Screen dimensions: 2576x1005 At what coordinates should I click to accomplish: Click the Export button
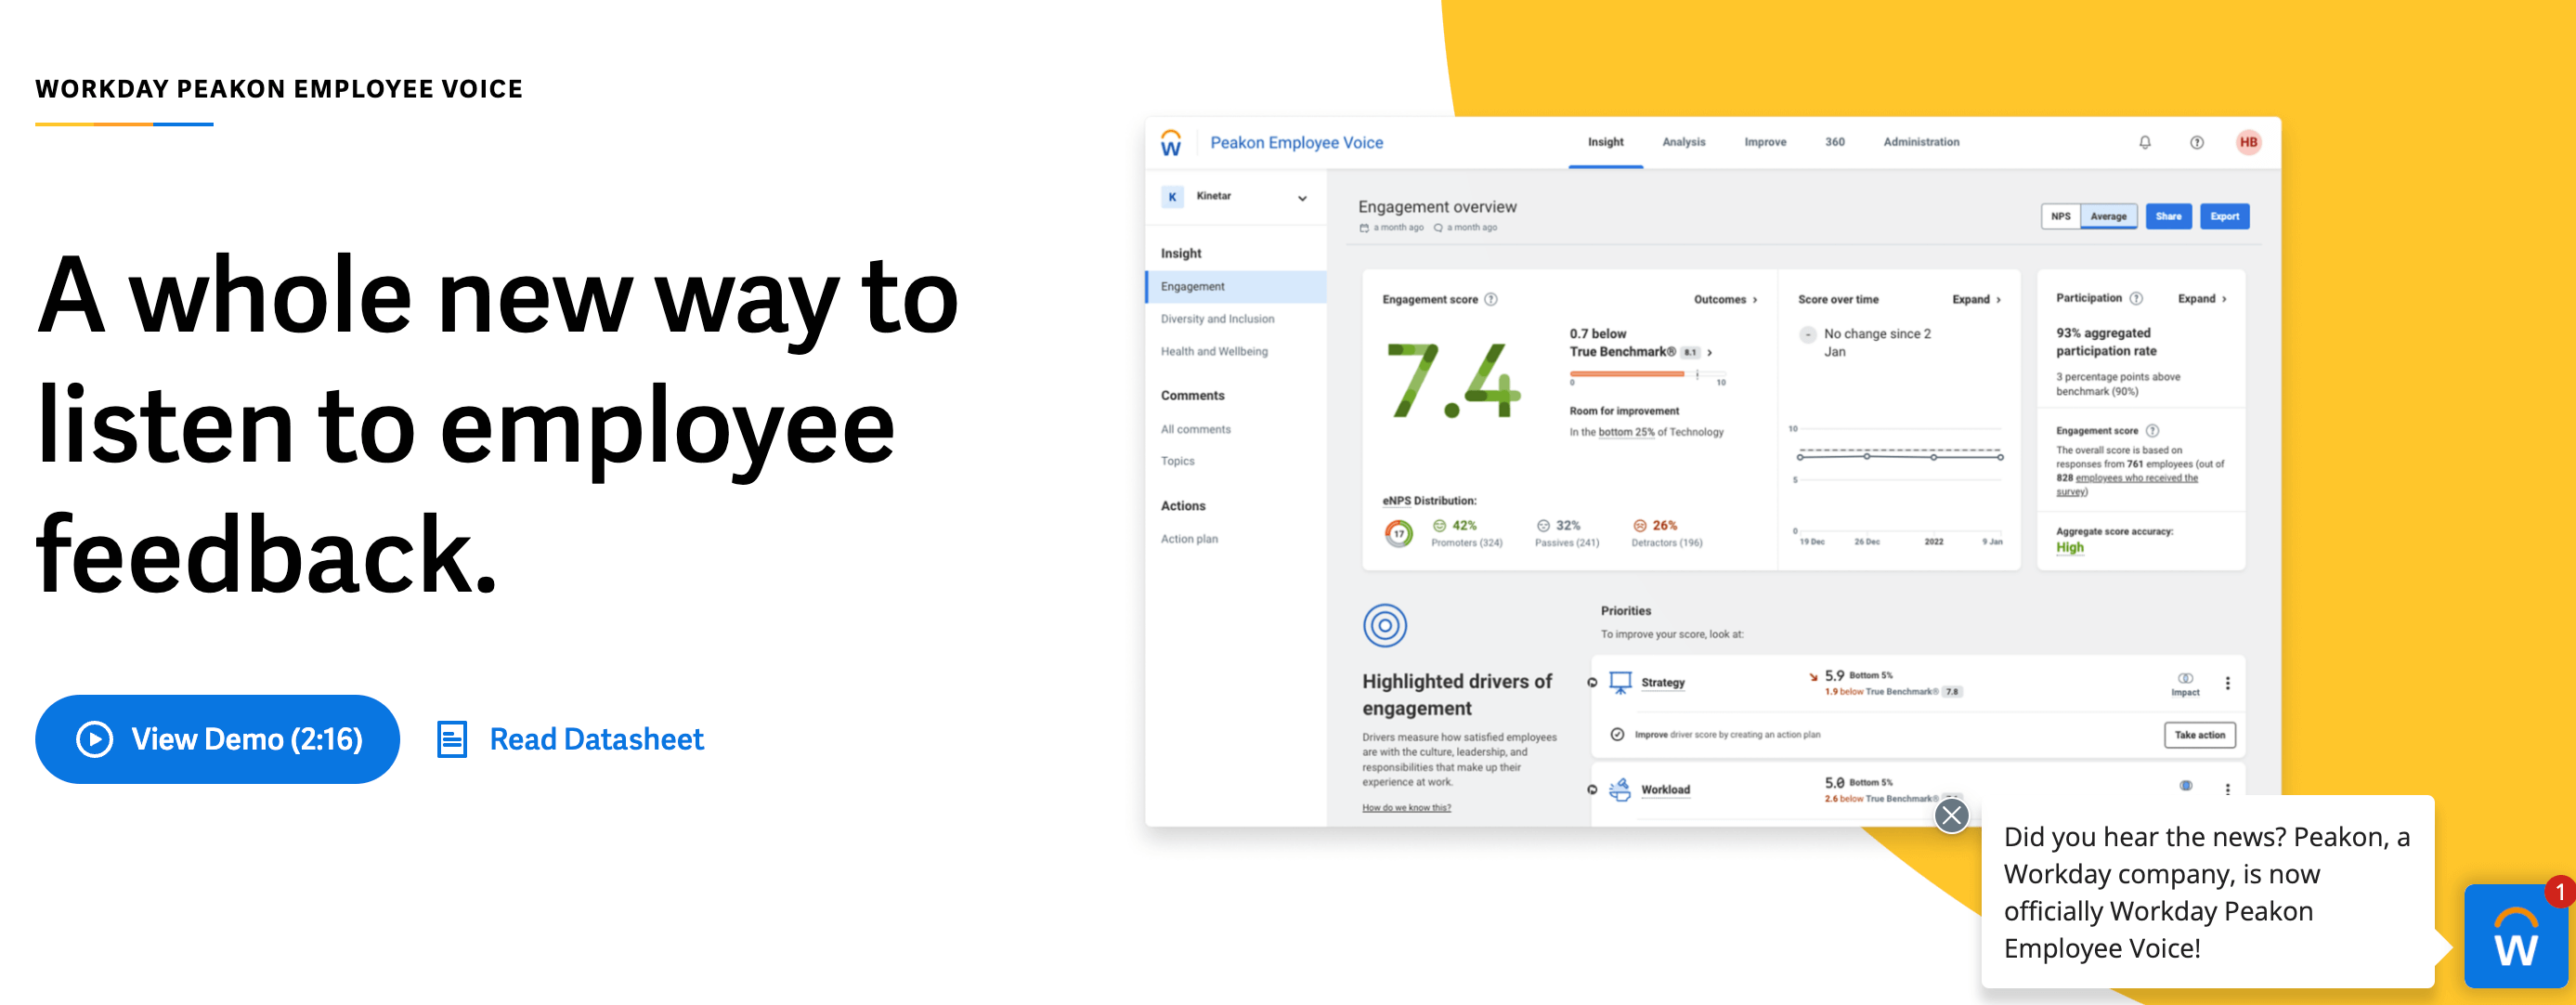(x=2224, y=216)
